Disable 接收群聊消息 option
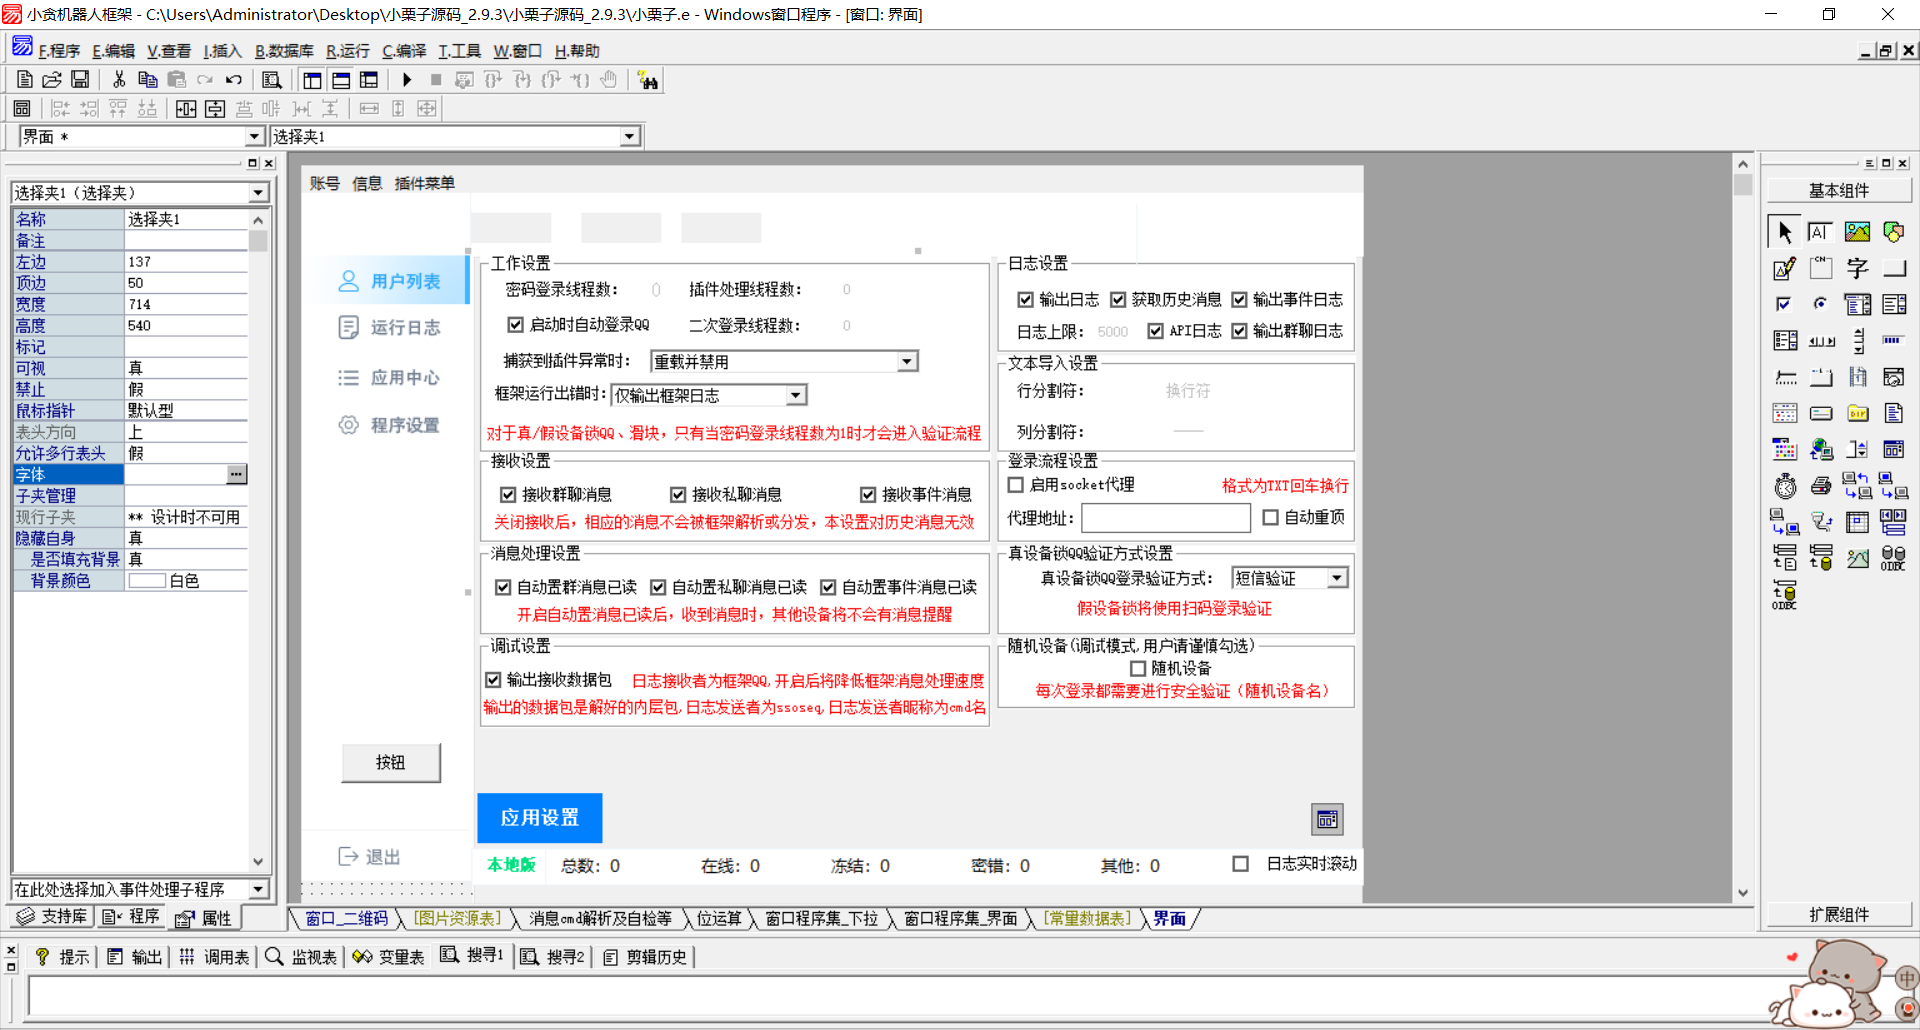The width and height of the screenshot is (1920, 1030). (508, 493)
